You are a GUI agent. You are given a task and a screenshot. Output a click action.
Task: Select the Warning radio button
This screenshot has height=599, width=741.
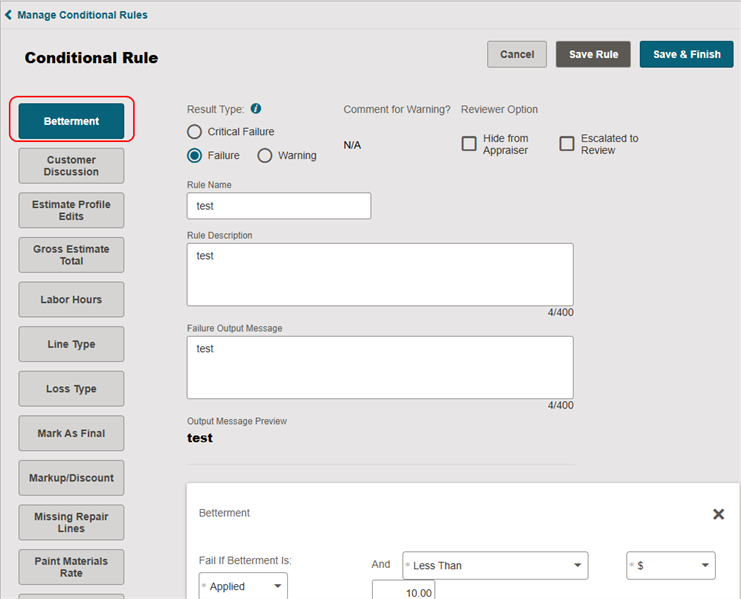(x=265, y=155)
